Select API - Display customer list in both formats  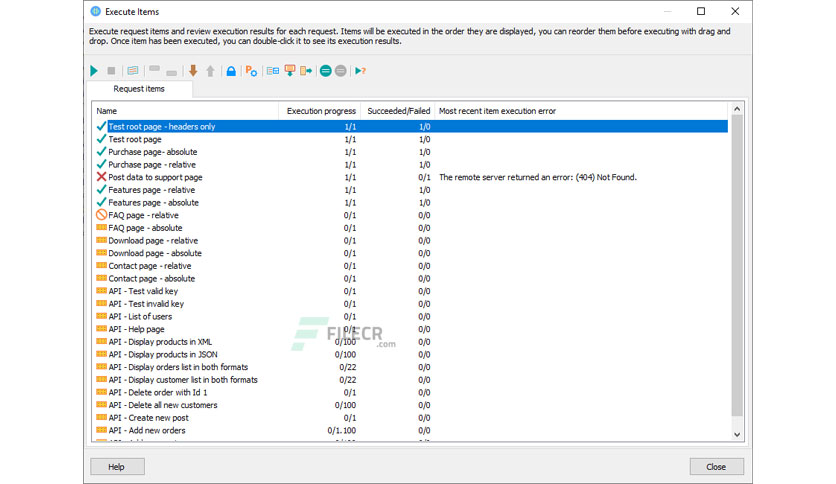coord(411,380)
